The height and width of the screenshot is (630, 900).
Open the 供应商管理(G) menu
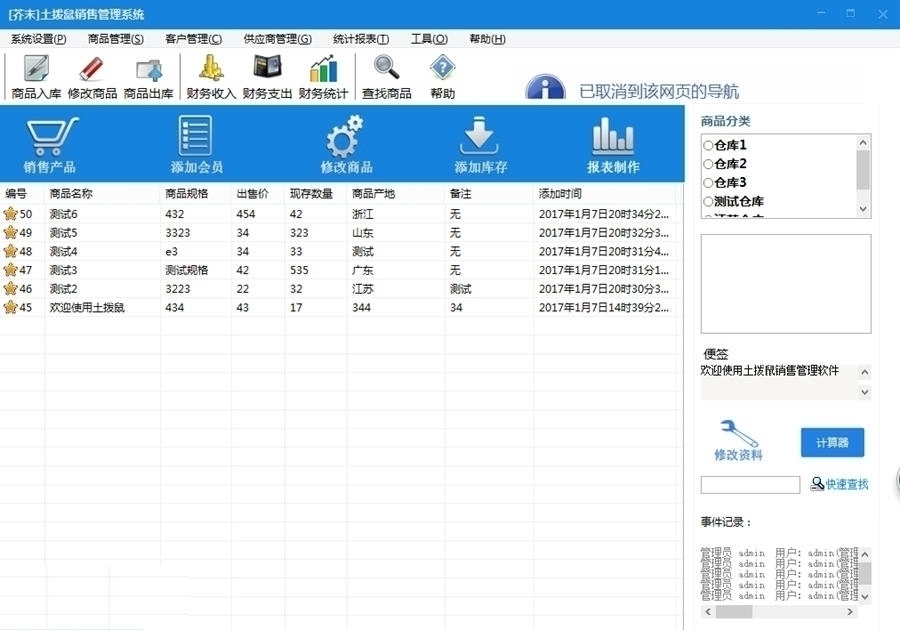(277, 39)
